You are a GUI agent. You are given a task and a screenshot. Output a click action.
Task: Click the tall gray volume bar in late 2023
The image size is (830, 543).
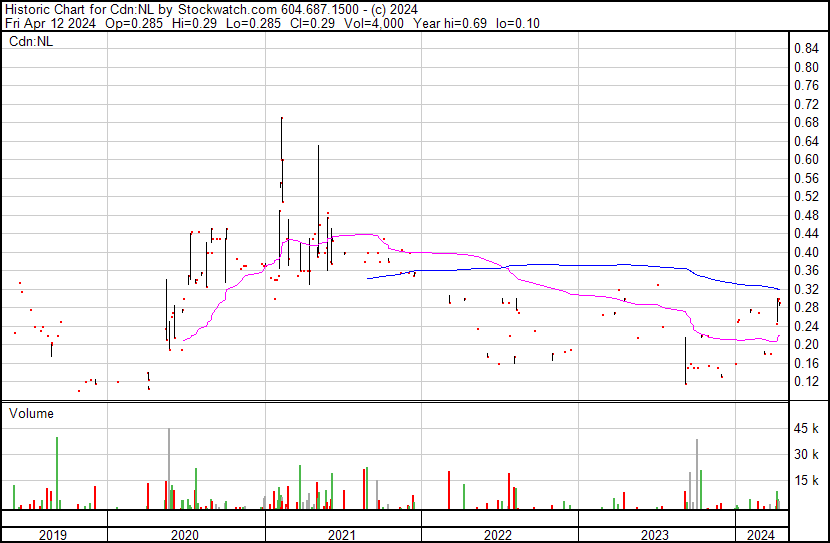(697, 474)
